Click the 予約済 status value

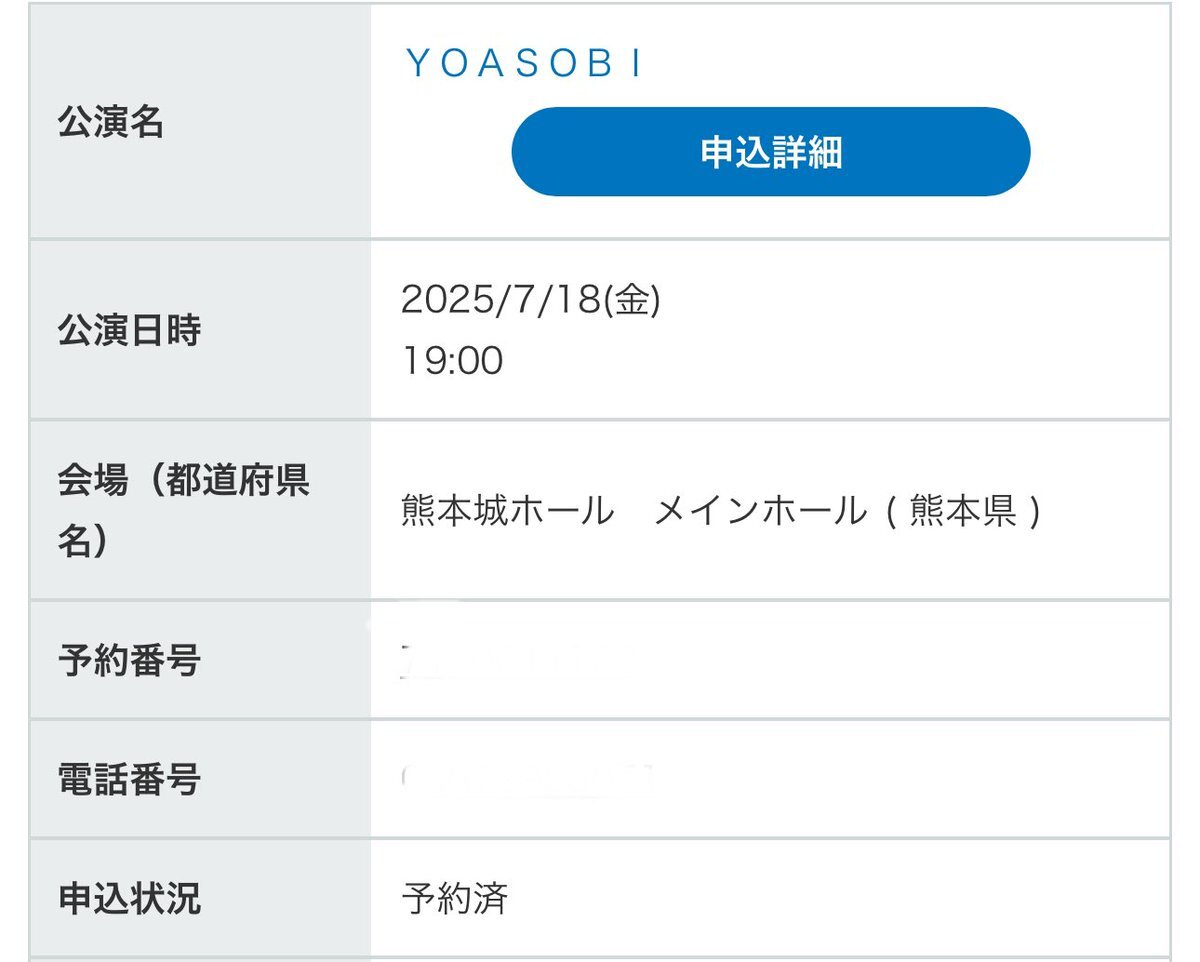455,898
